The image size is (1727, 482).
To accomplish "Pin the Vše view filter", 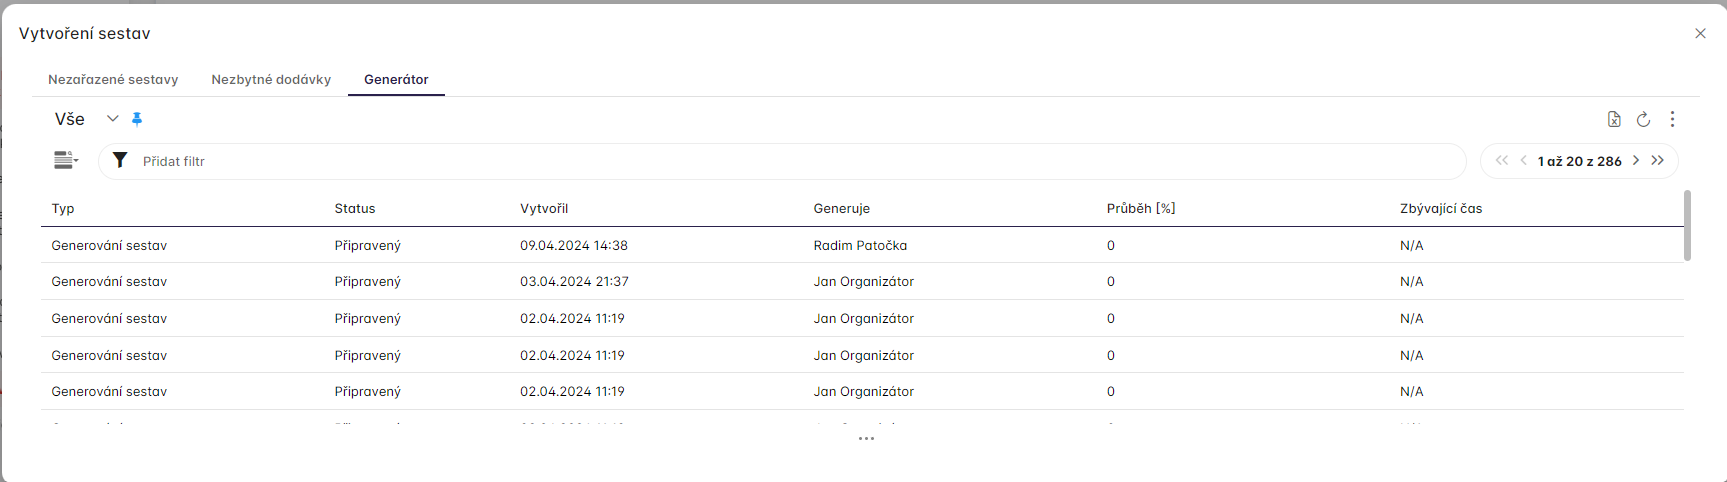I will [137, 119].
